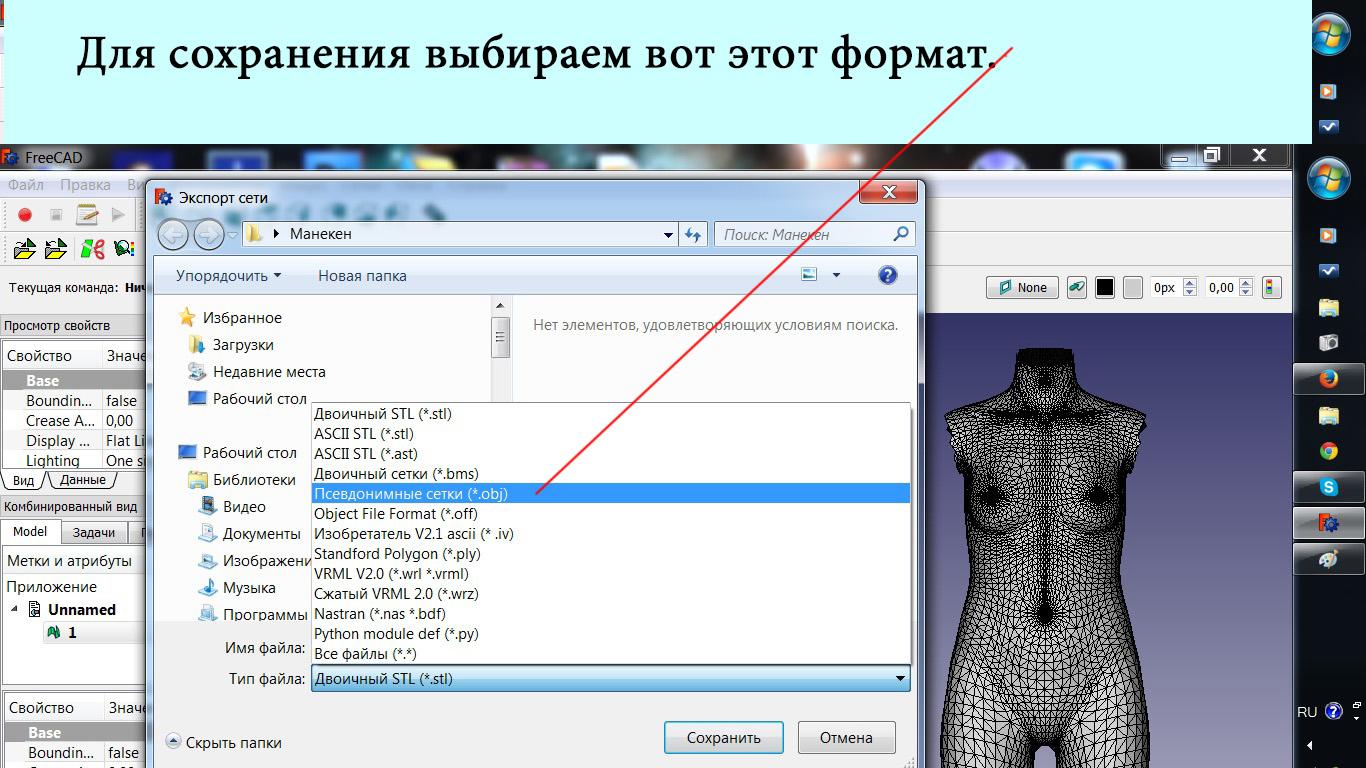Click the RU language indicator
The image size is (1366, 768).
pos(1307,712)
